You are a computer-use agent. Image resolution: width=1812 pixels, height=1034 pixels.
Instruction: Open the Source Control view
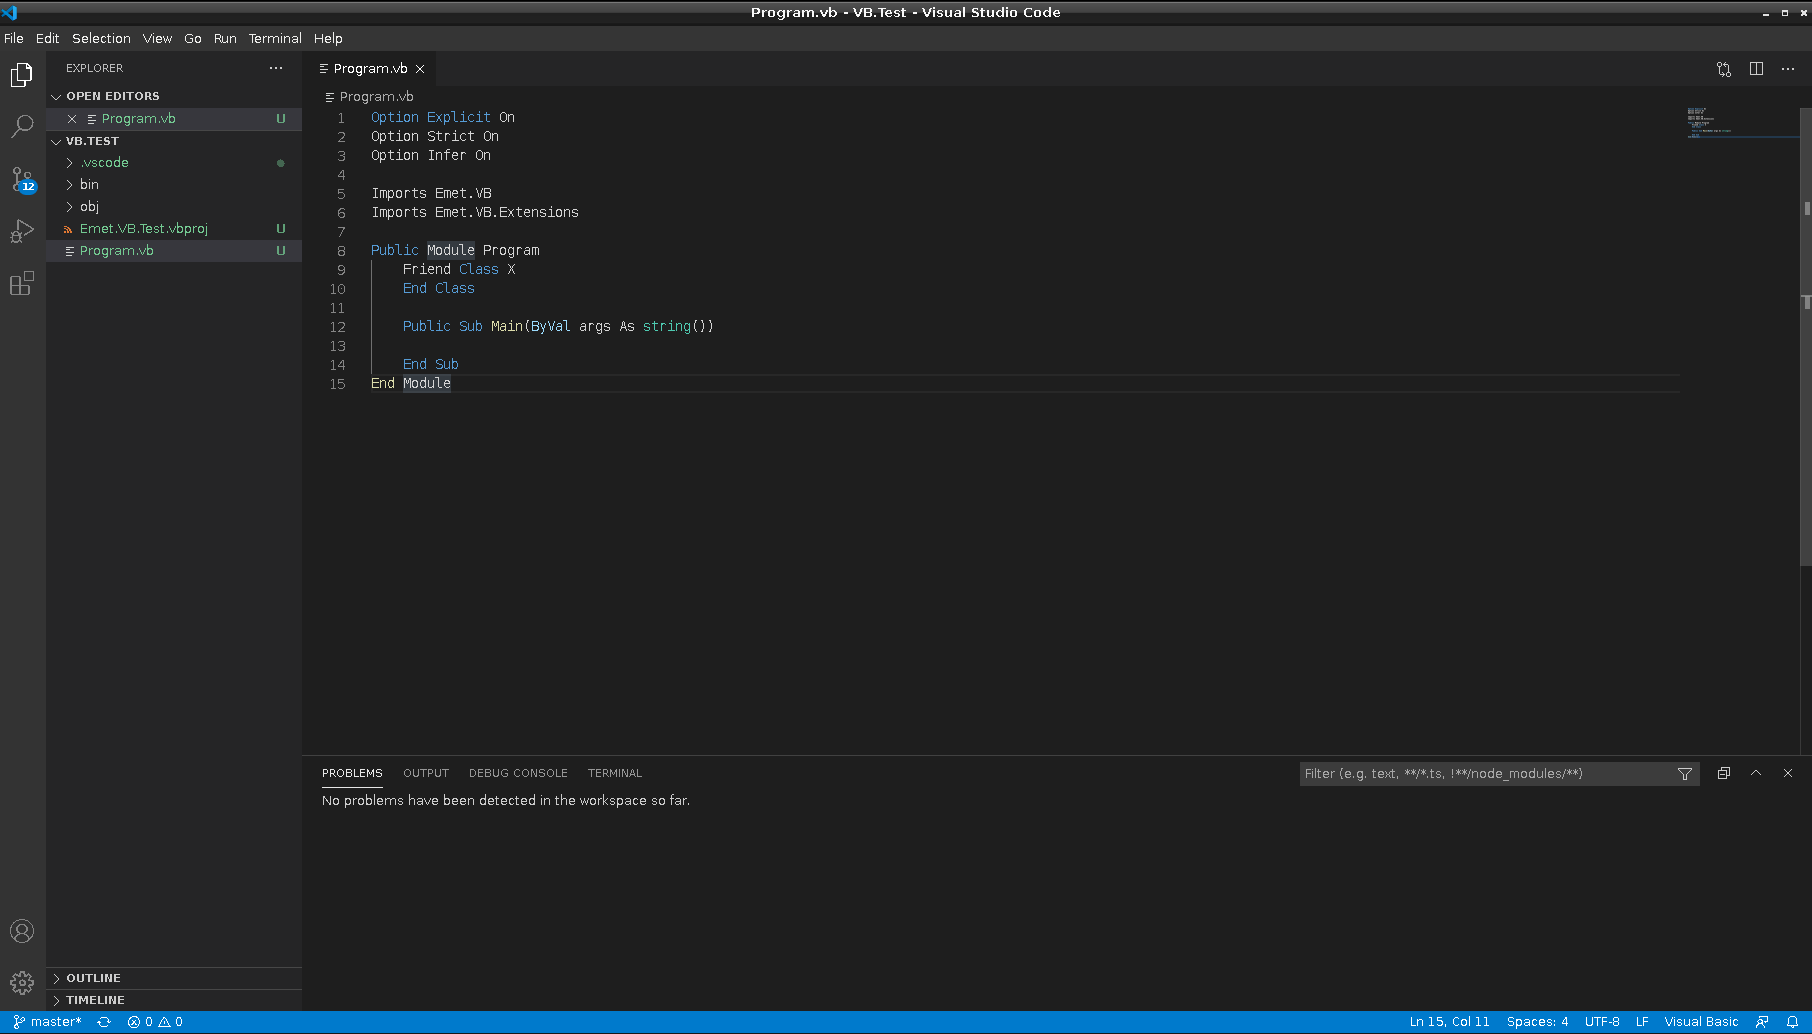(x=22, y=179)
